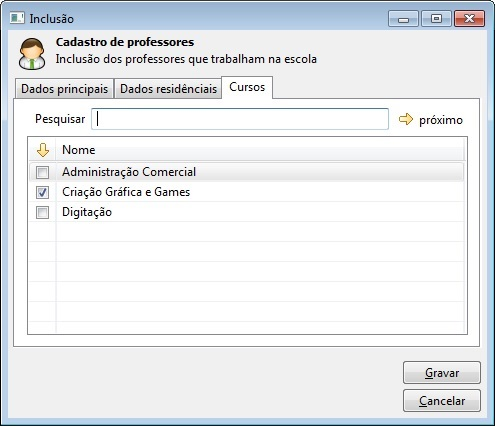Click the Cancelar button
495x426 pixels.
tap(442, 401)
